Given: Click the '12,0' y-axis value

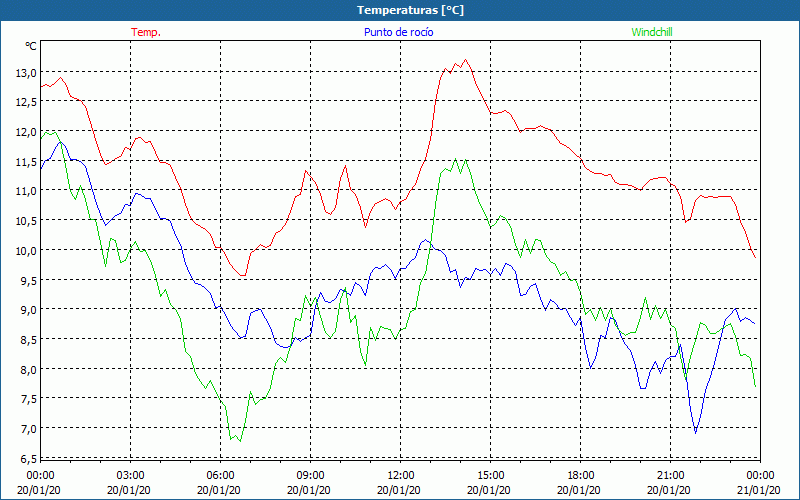Looking at the screenshot, I should [26, 132].
